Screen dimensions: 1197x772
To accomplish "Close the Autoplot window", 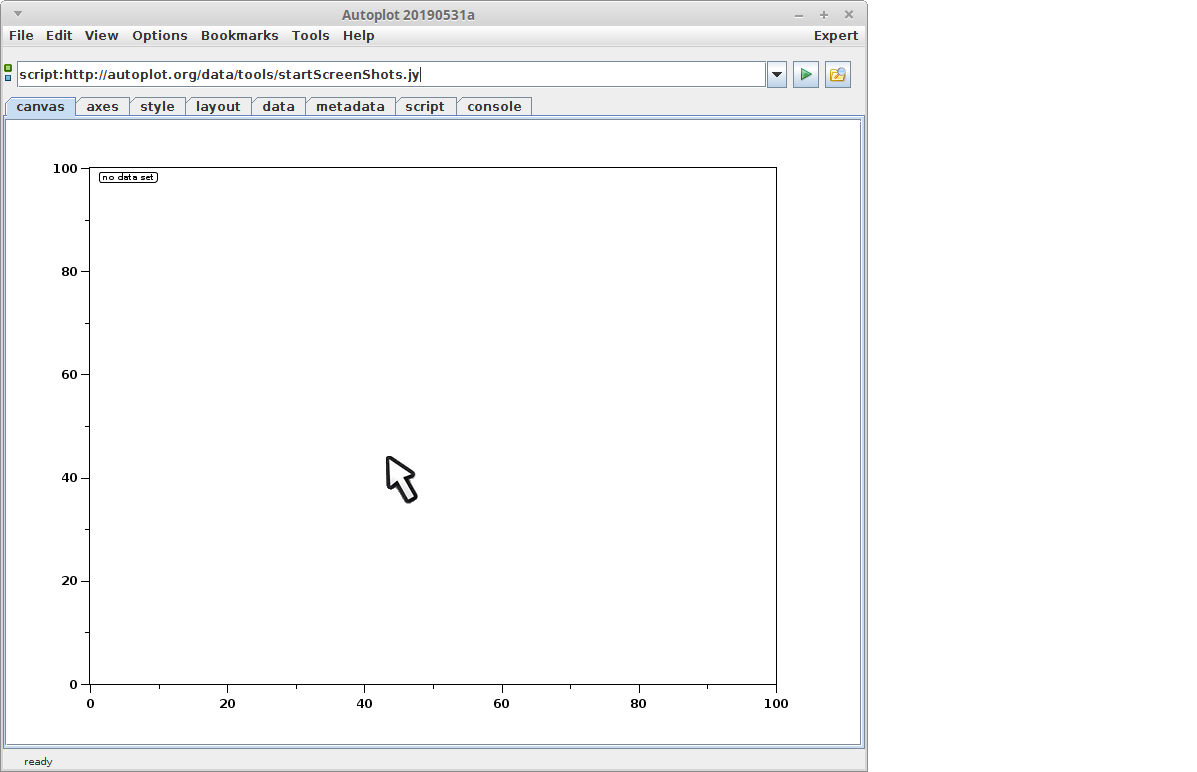I will [x=849, y=15].
